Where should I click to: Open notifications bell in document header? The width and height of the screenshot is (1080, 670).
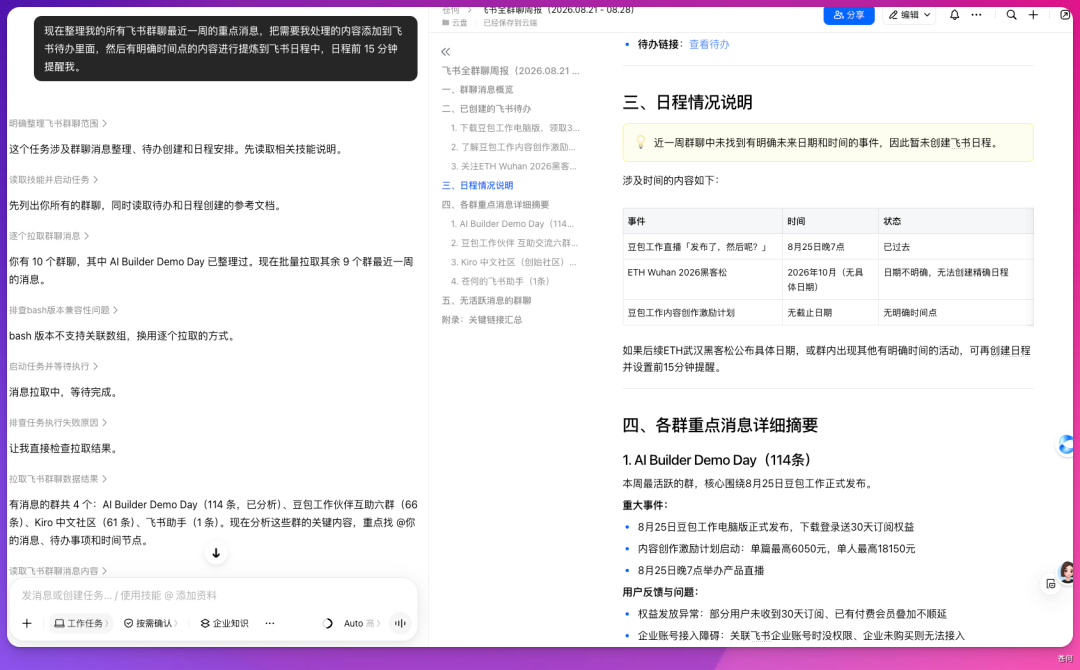tap(954, 14)
